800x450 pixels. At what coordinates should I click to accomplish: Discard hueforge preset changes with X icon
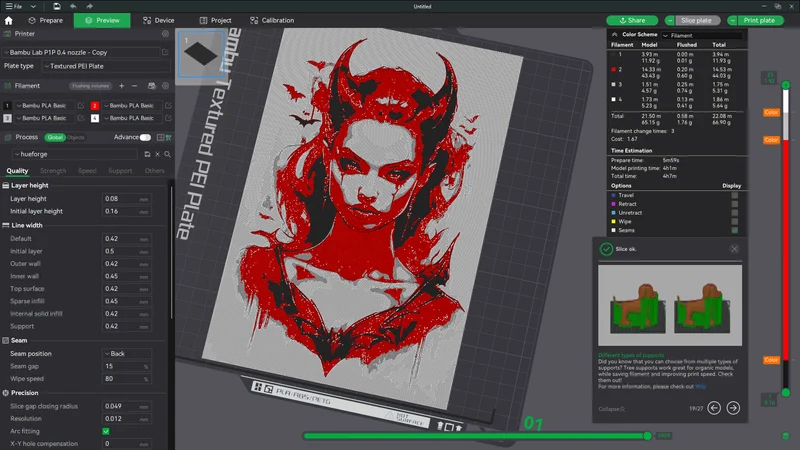coord(158,154)
